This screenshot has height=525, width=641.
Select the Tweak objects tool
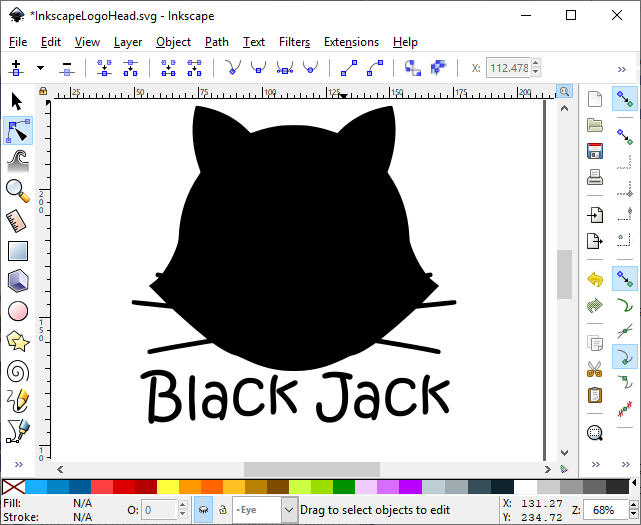coord(18,161)
